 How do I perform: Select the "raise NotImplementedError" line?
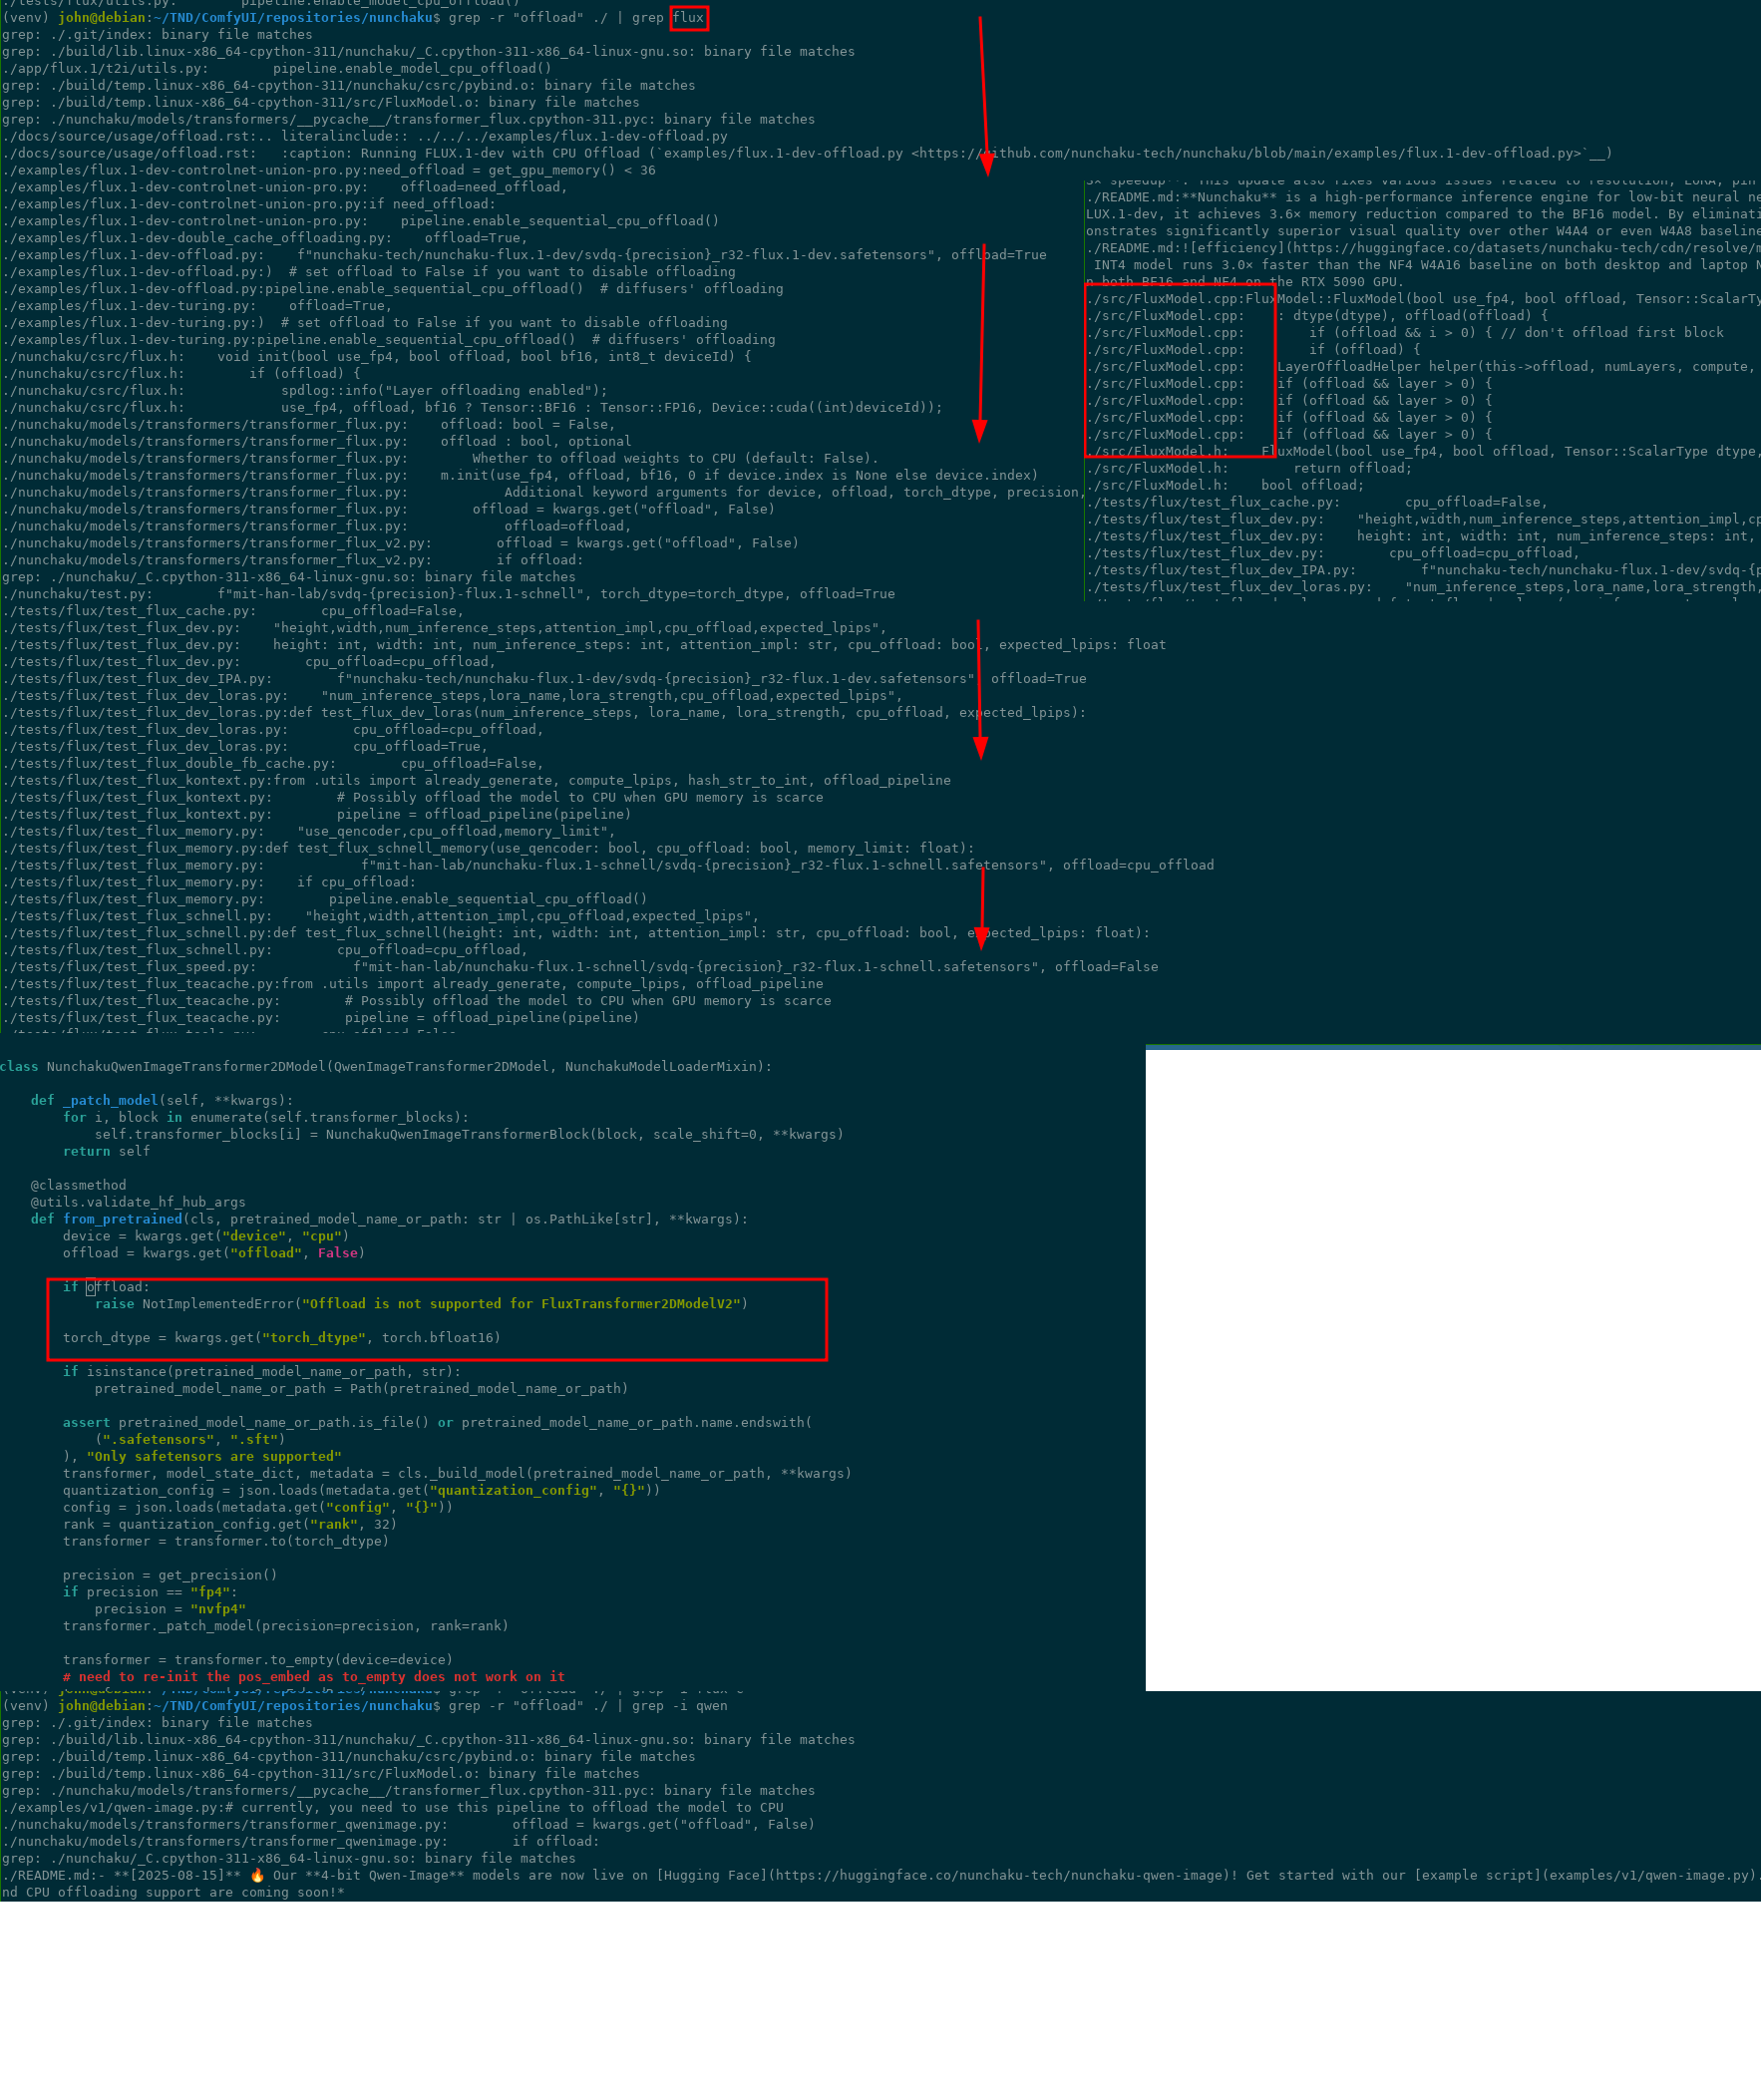421,1306
